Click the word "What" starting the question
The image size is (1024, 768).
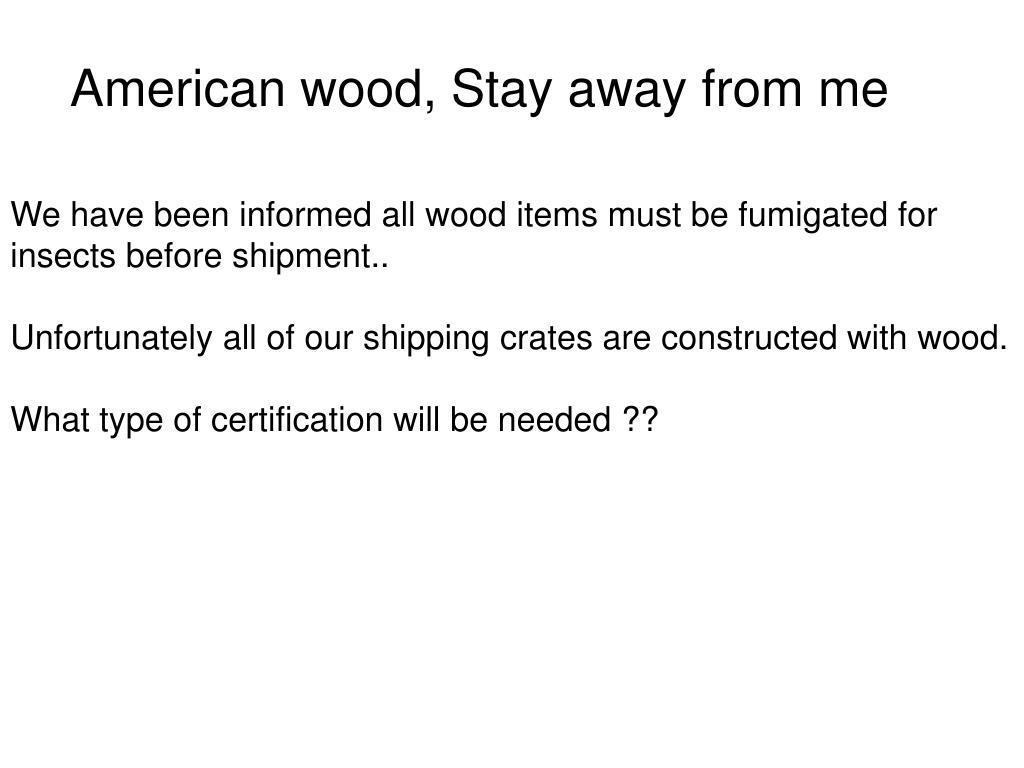tap(50, 419)
